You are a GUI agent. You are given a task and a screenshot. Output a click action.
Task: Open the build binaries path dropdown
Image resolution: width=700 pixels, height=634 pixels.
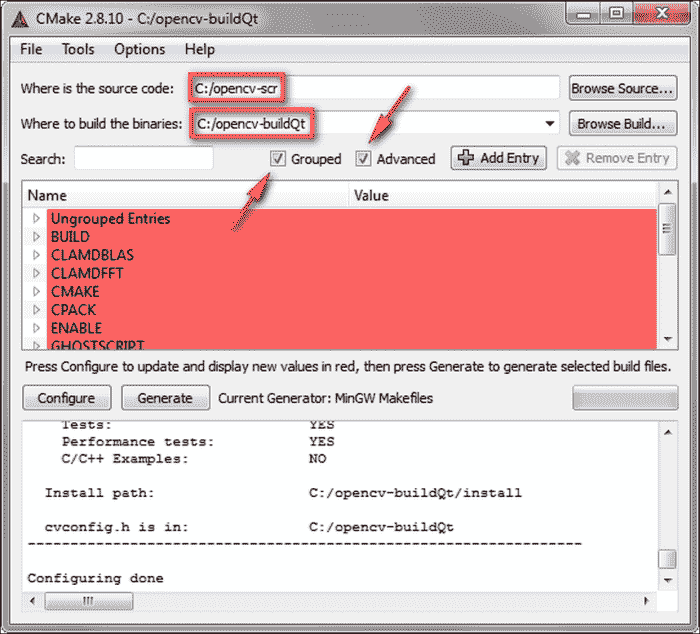pyautogui.click(x=550, y=124)
